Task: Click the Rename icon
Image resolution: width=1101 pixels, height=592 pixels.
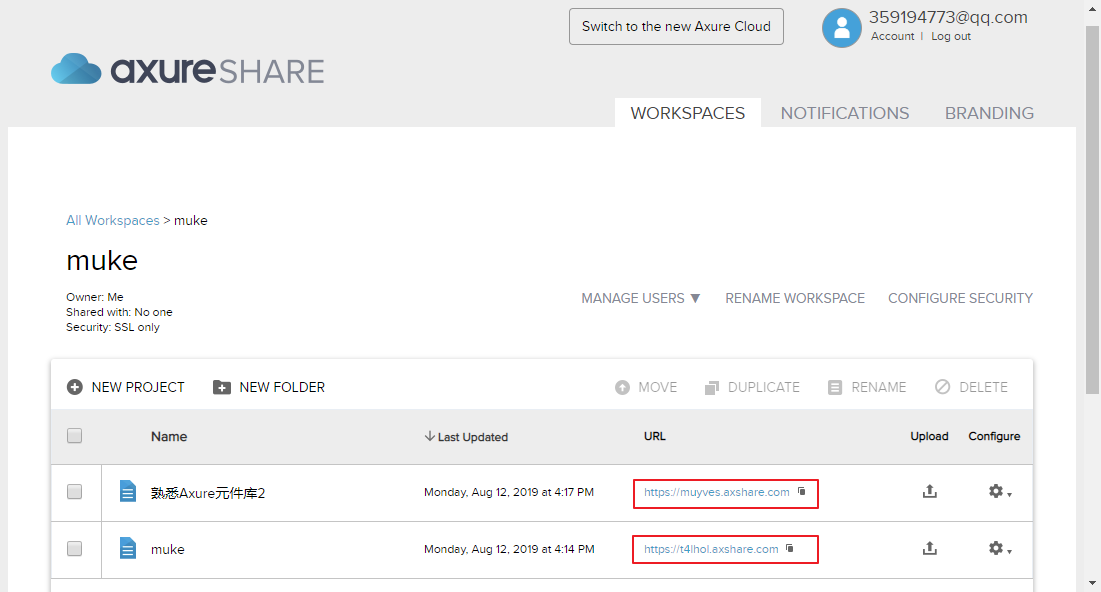Action: [834, 388]
